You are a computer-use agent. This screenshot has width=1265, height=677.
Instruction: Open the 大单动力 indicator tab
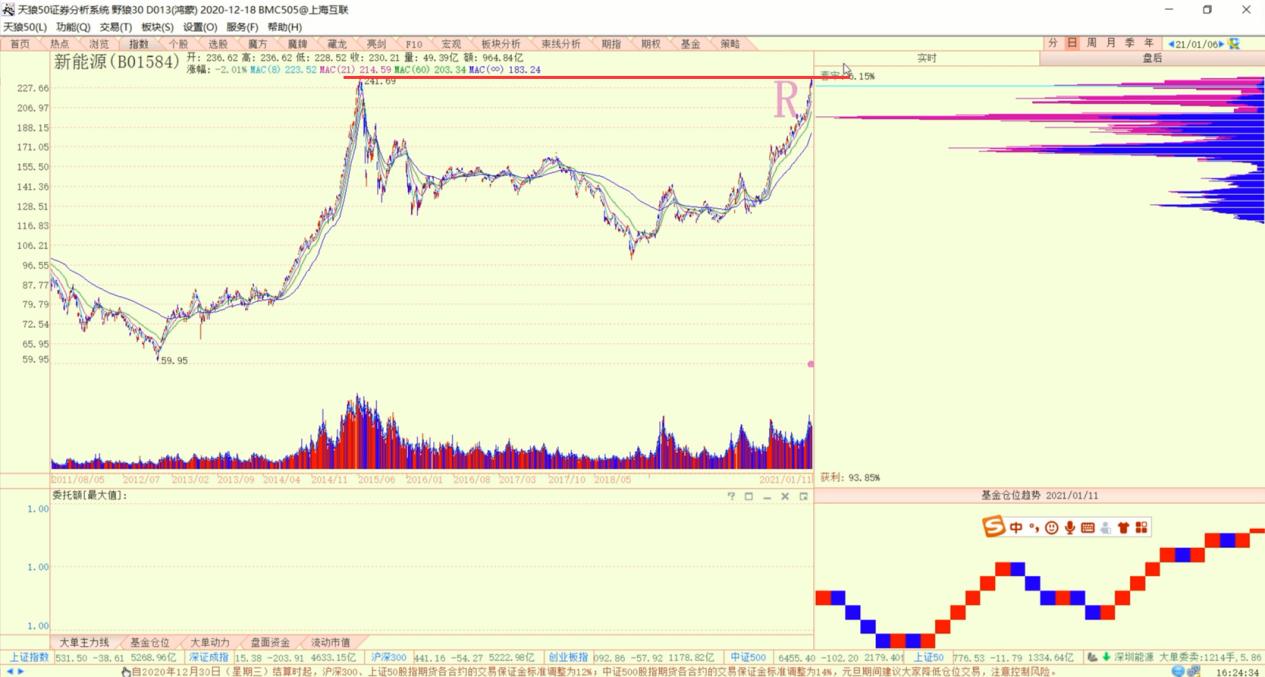pos(210,642)
